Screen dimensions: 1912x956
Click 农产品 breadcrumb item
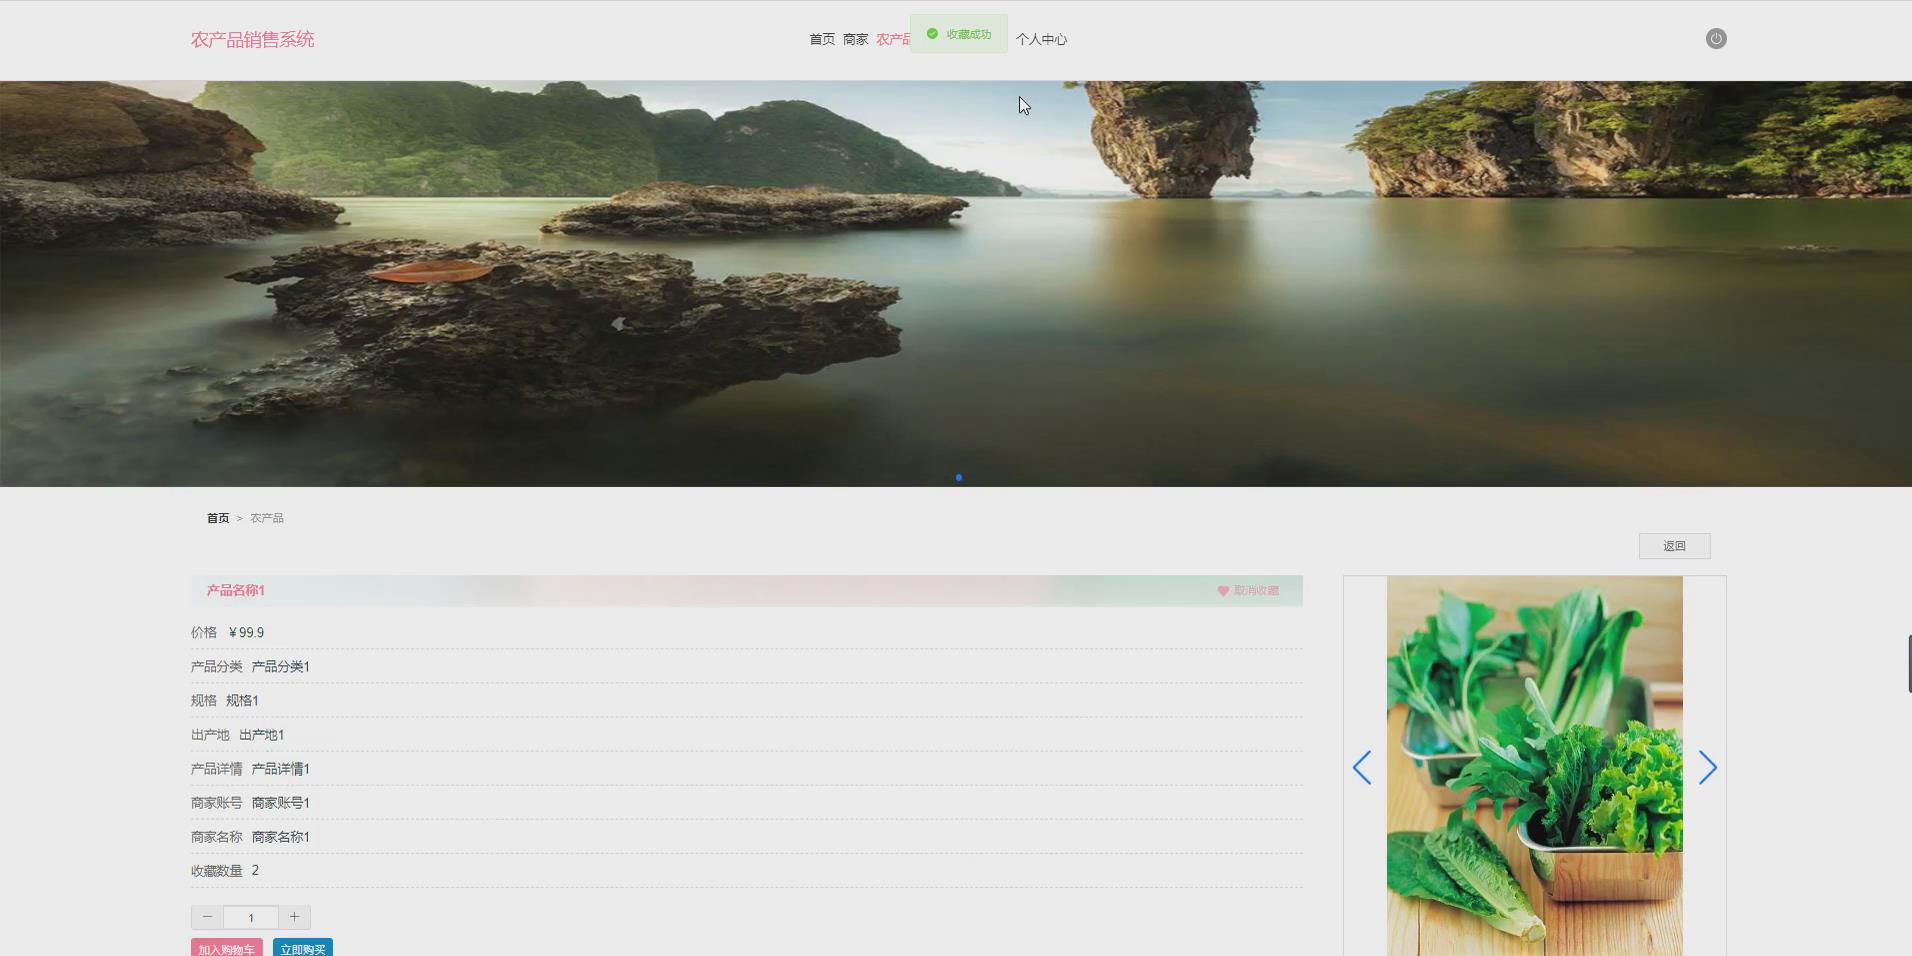(x=267, y=518)
